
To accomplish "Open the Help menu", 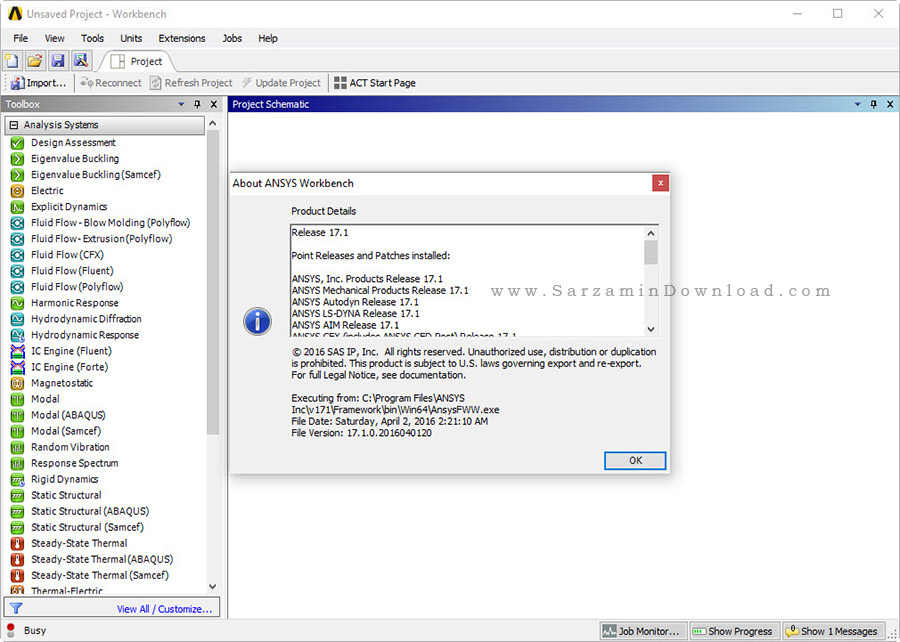I will 267,38.
